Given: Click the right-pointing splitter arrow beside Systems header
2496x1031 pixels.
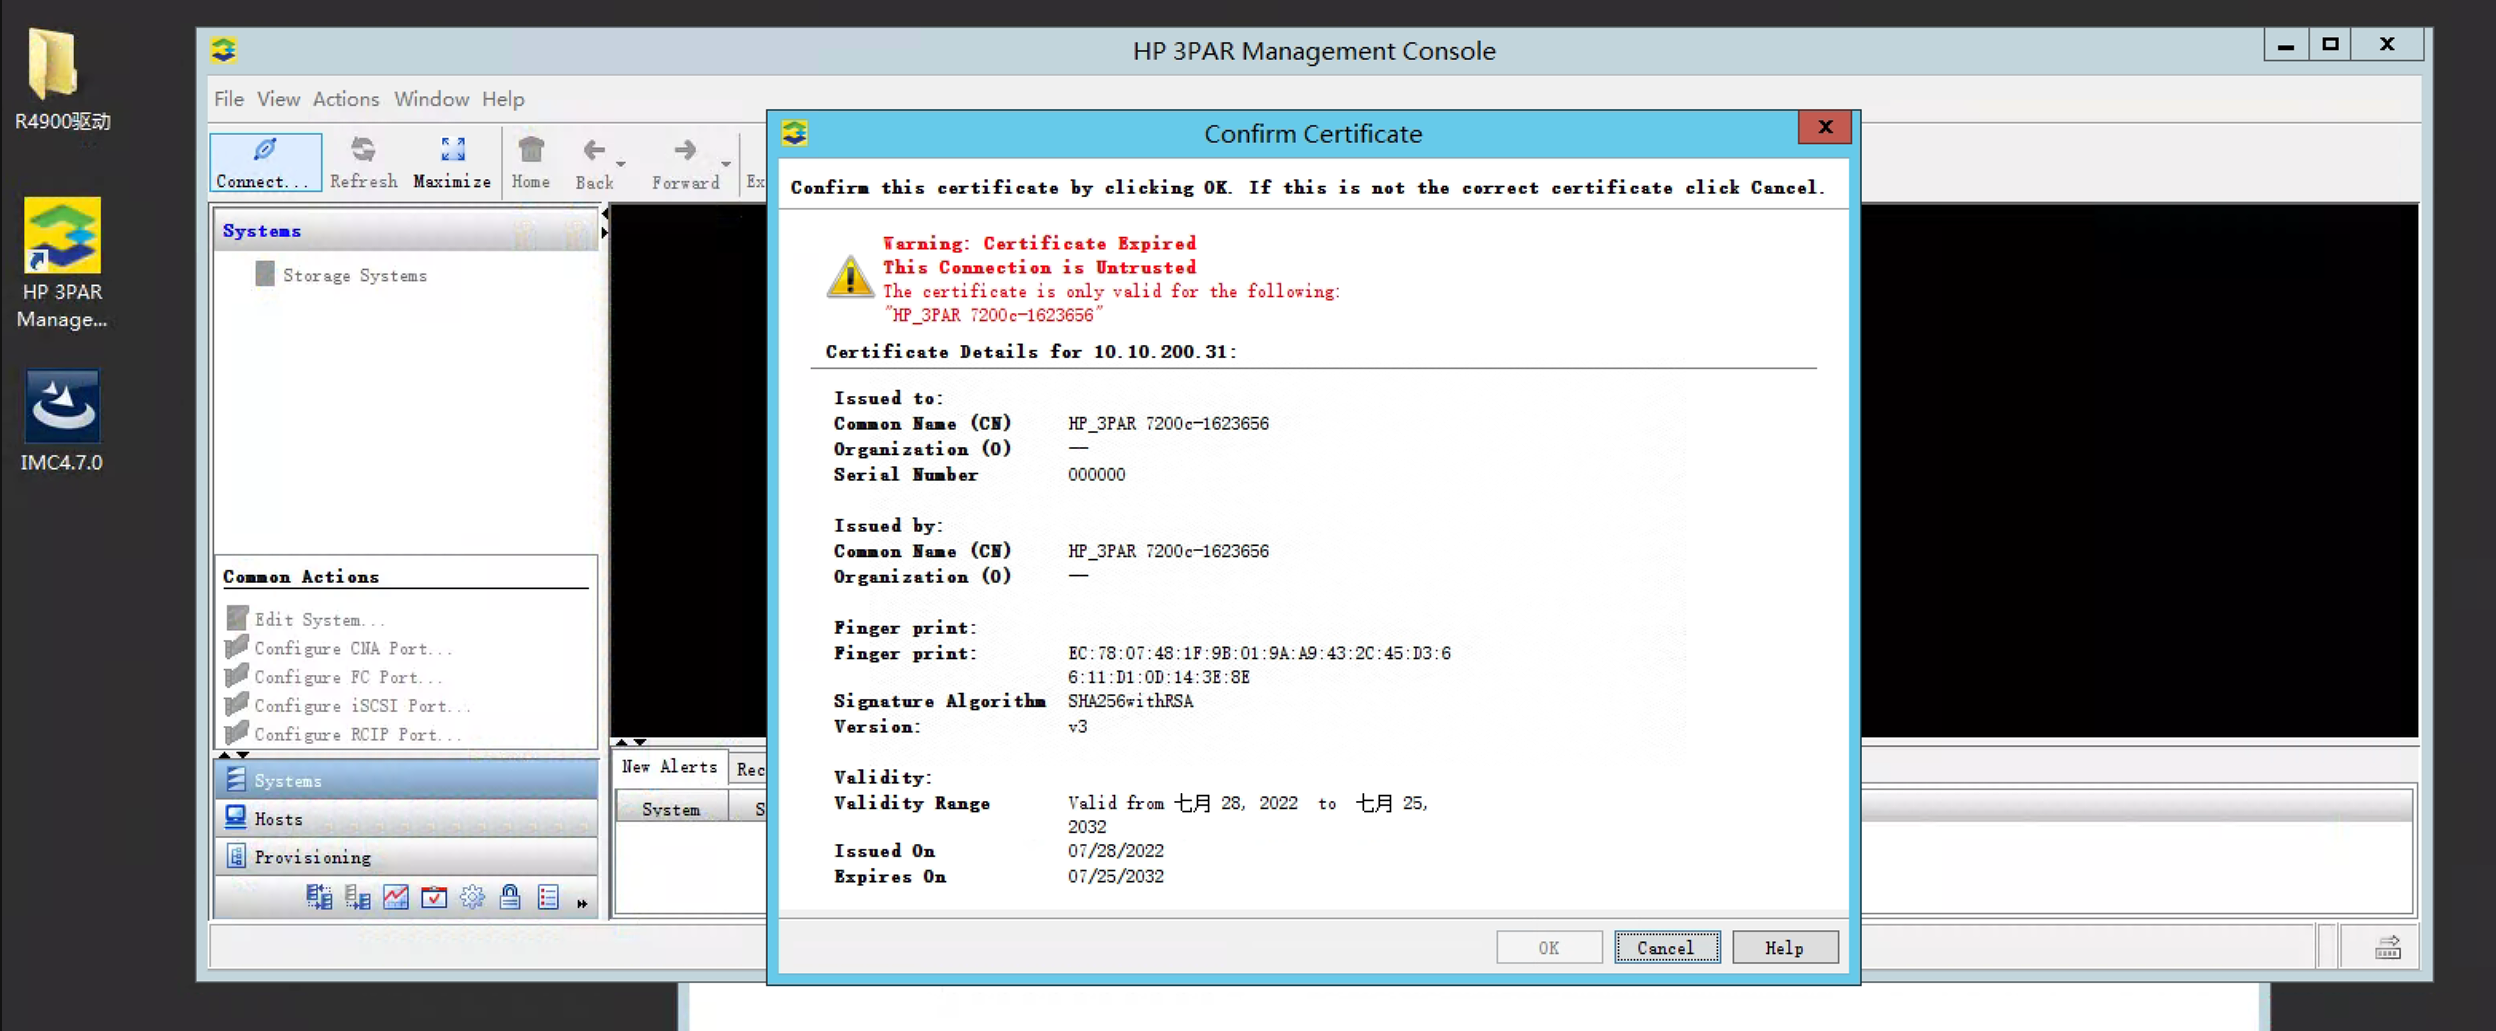Looking at the screenshot, I should click(604, 233).
